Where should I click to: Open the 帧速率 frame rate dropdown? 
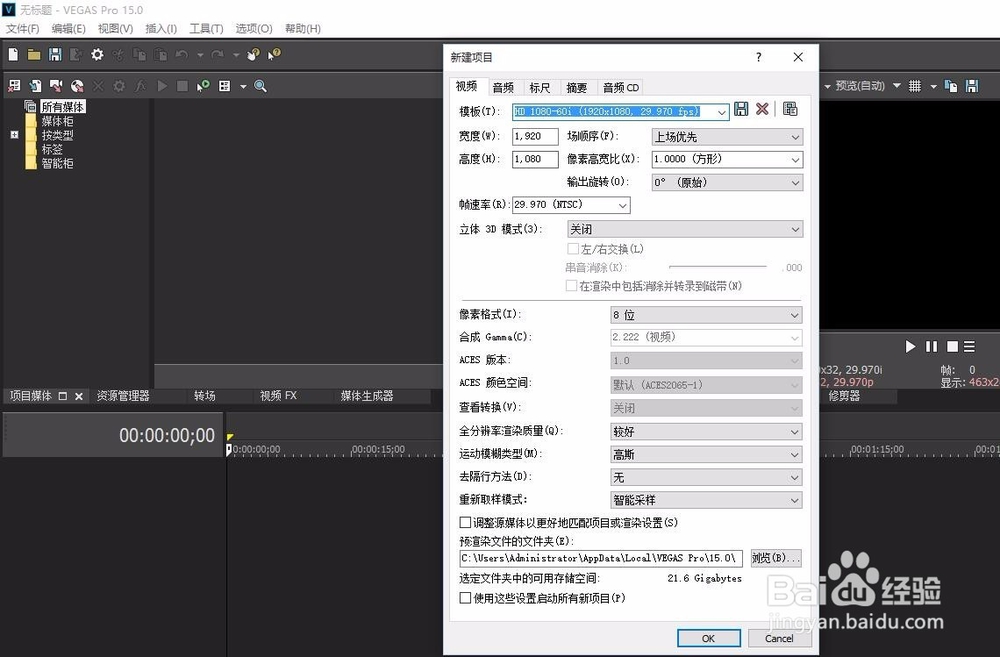click(571, 205)
